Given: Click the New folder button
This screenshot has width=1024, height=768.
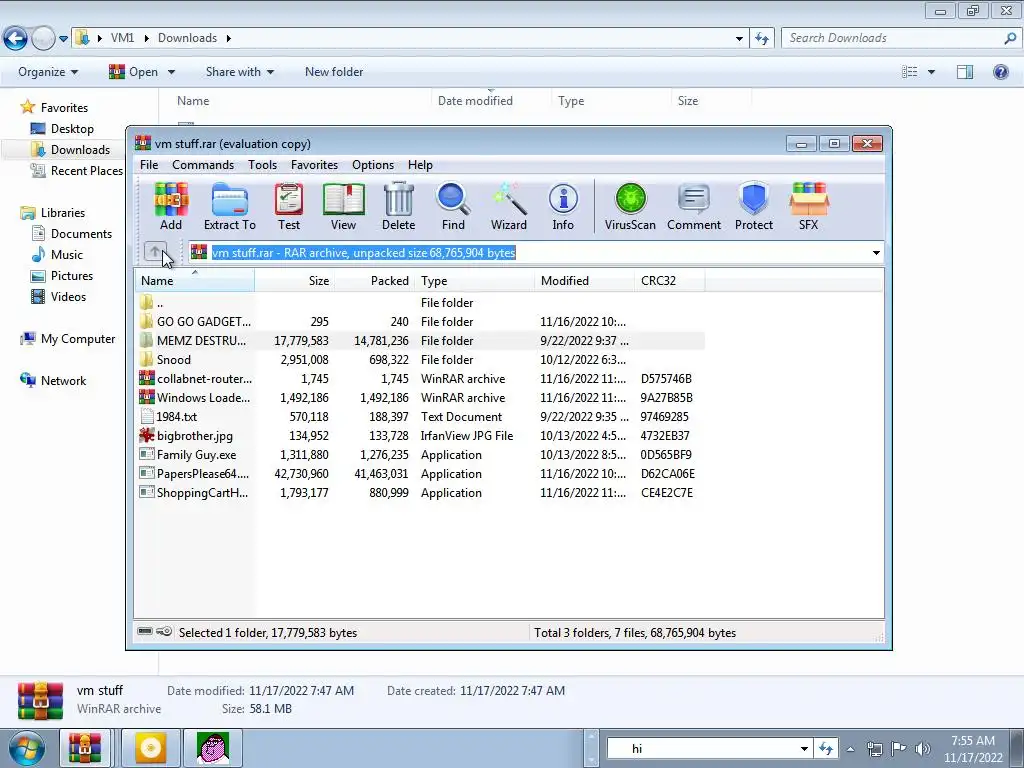Looking at the screenshot, I should (x=334, y=72).
